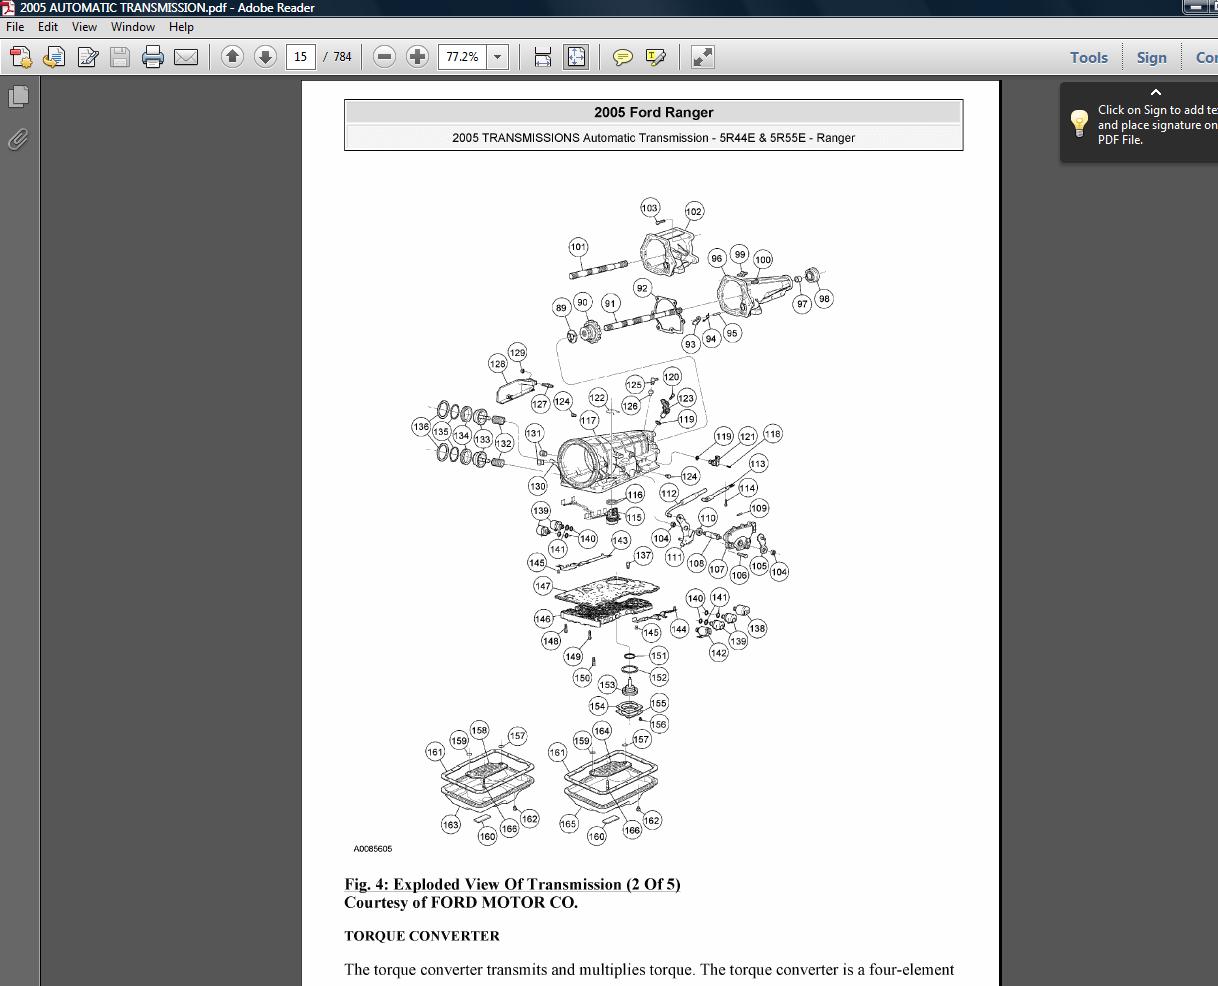Enable scrolling fit-to-width mode icon
Screen dimensions: 1218x986
coord(543,57)
